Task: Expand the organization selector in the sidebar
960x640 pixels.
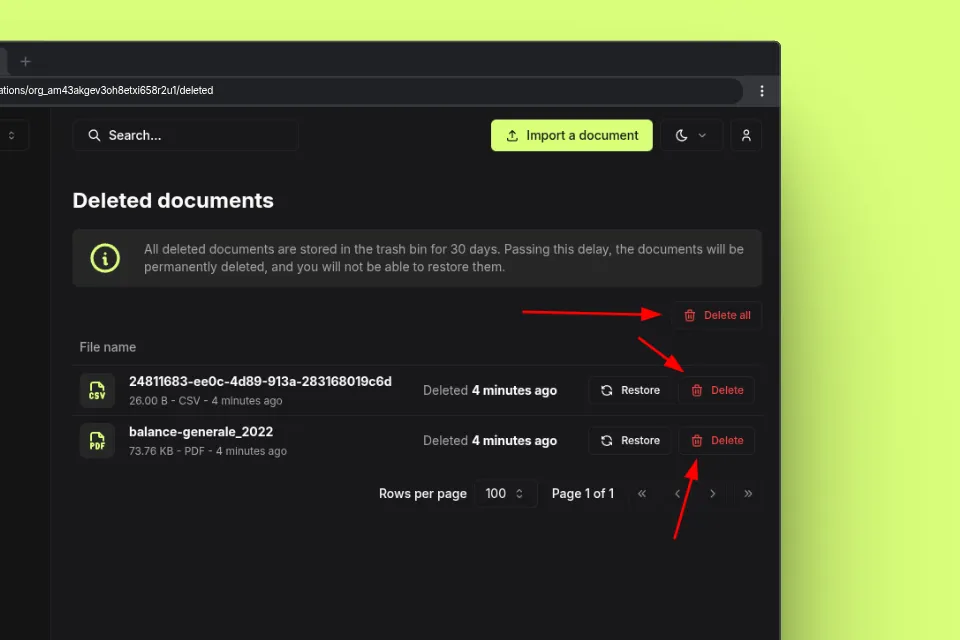Action: [x=12, y=136]
